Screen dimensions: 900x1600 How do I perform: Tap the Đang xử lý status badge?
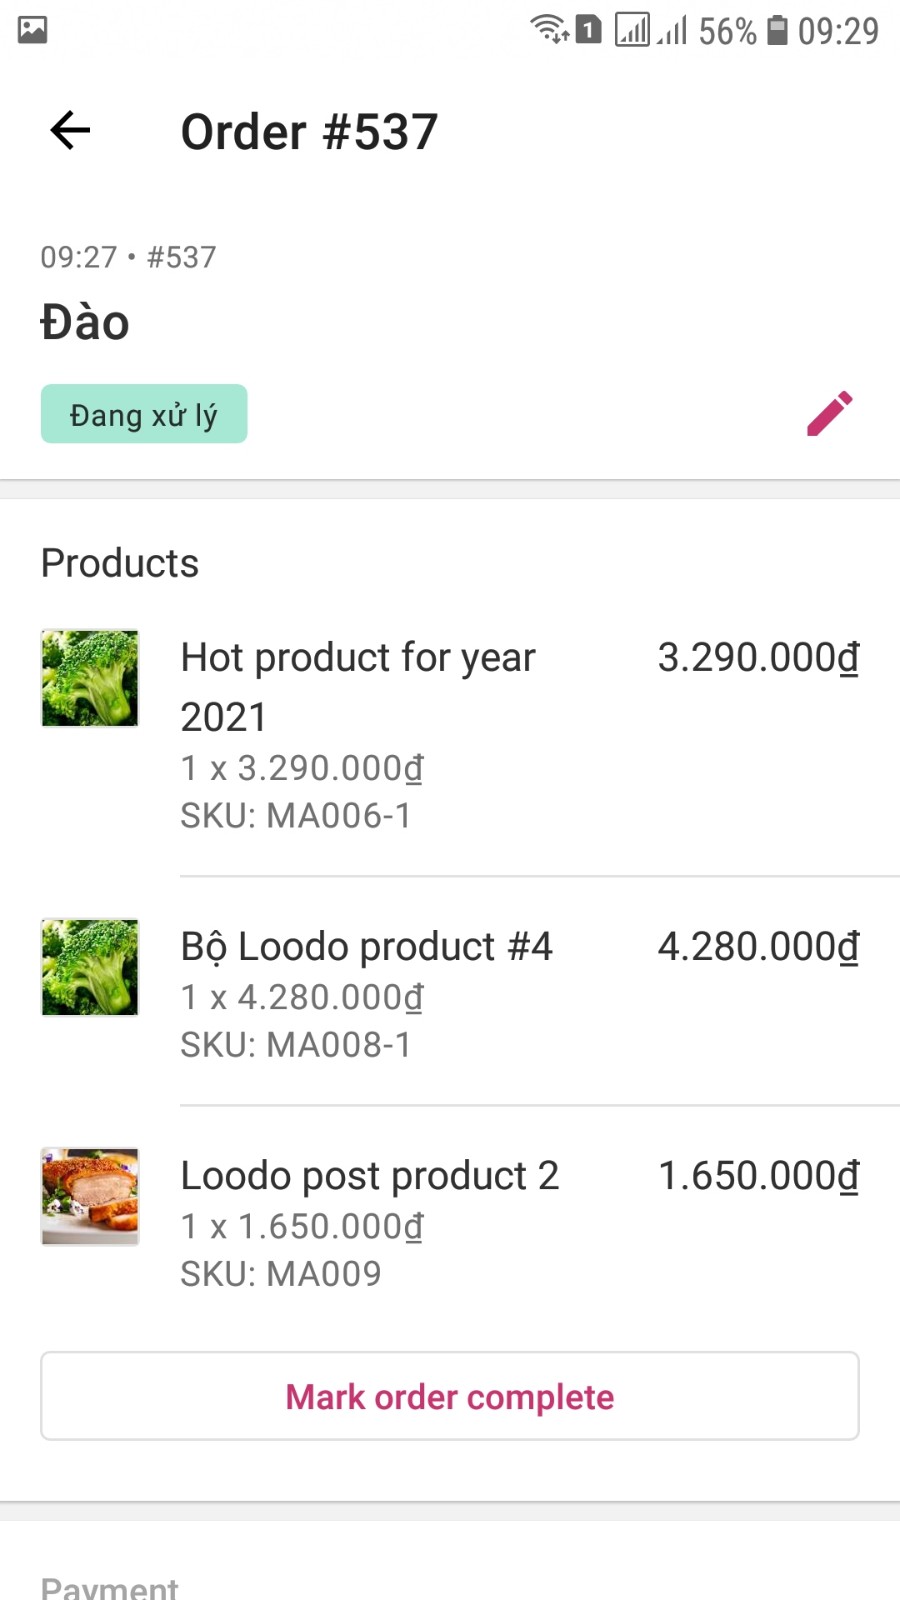pos(144,414)
